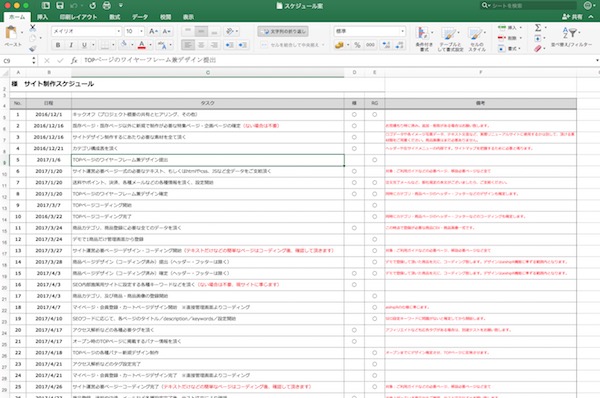Image resolution: width=600 pixels, height=398 pixels.
Task: Click the Redo circular arrow icon
Action: tap(93, 5)
